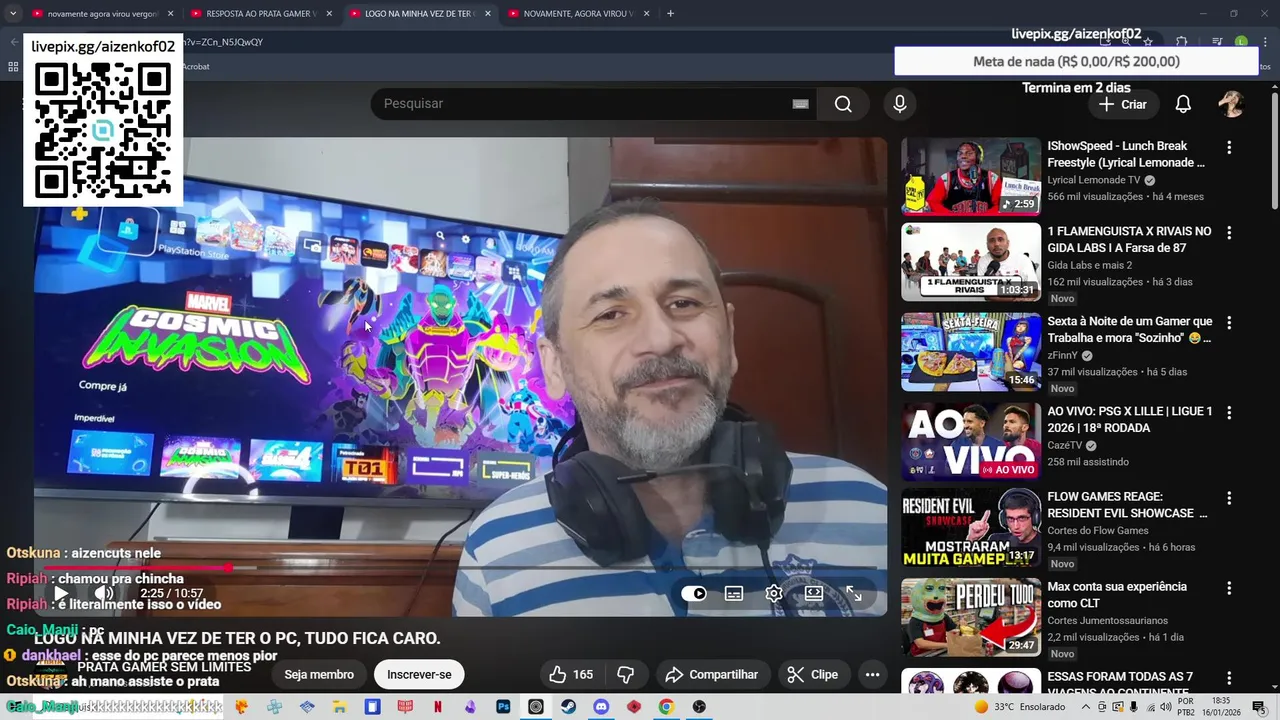1280x720 pixels.
Task: Start voice search with the microphone
Action: 899,104
